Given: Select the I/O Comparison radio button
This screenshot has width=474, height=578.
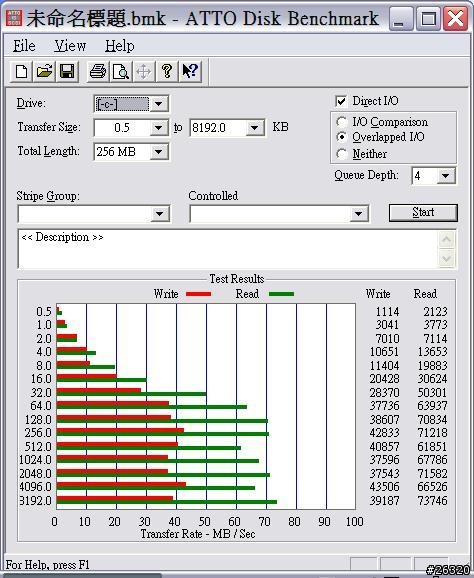Looking at the screenshot, I should coord(342,122).
